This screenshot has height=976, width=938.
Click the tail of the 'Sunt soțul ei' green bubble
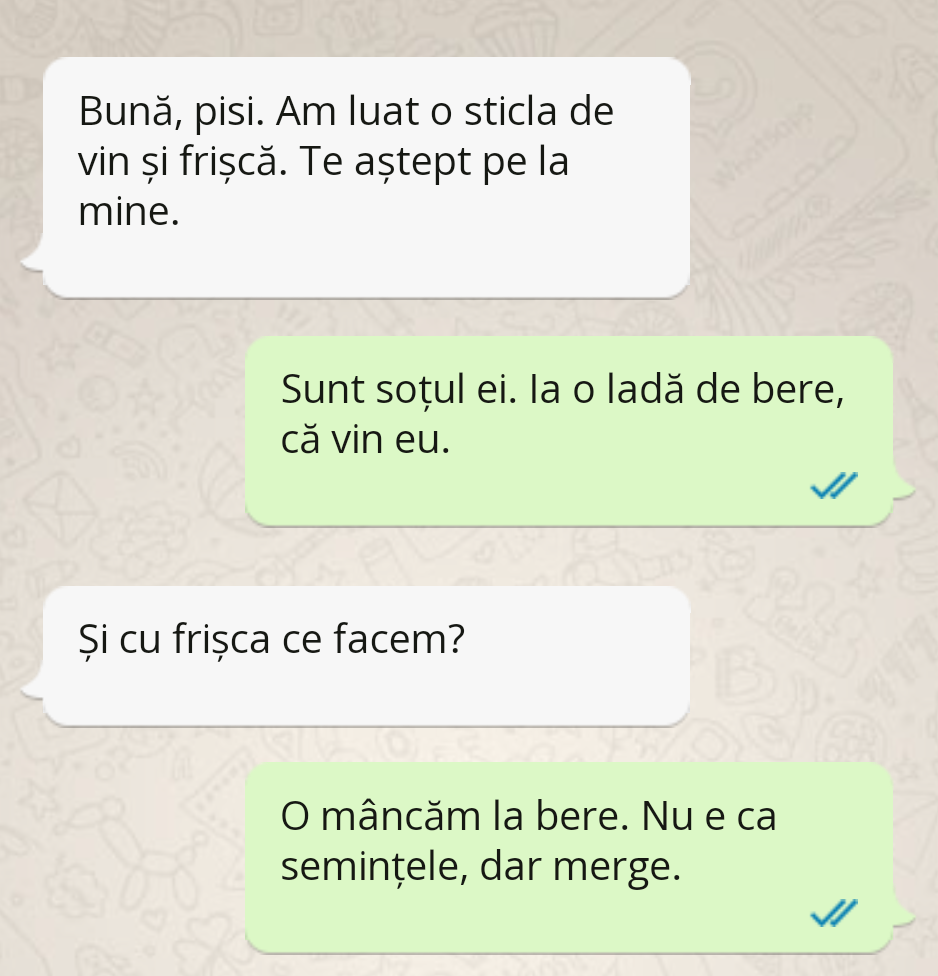click(x=904, y=490)
